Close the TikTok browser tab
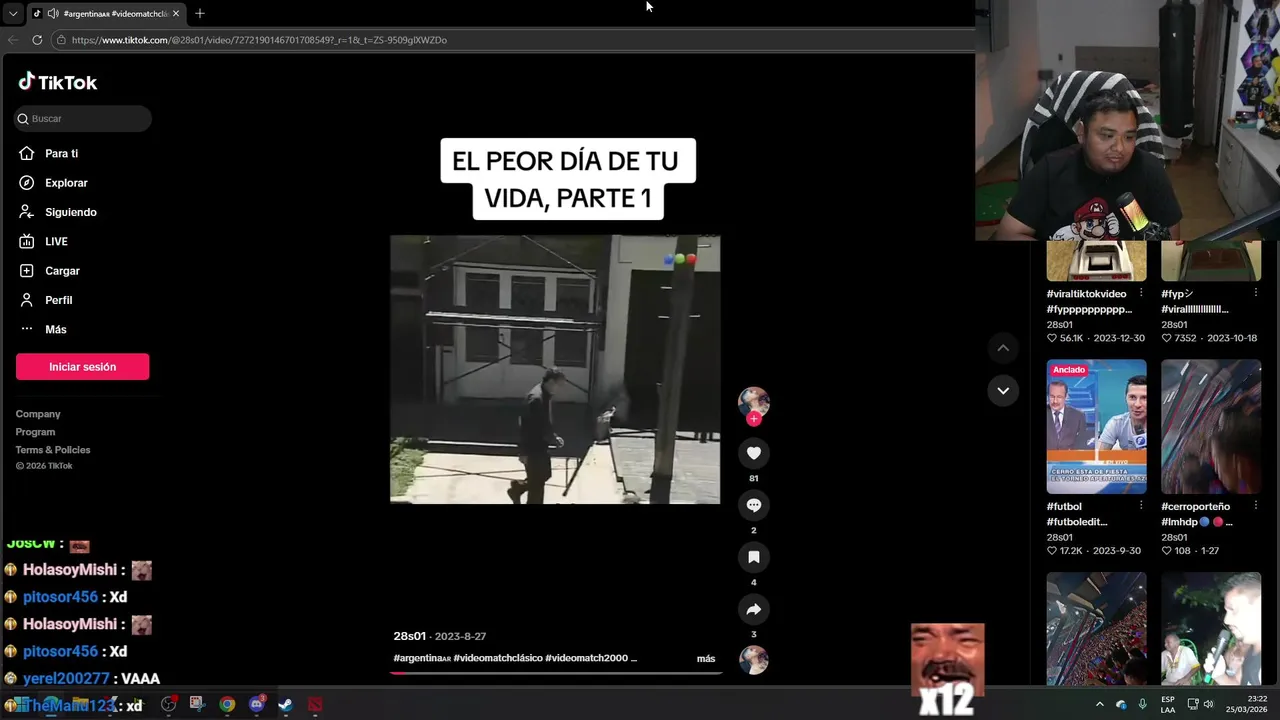 [176, 13]
